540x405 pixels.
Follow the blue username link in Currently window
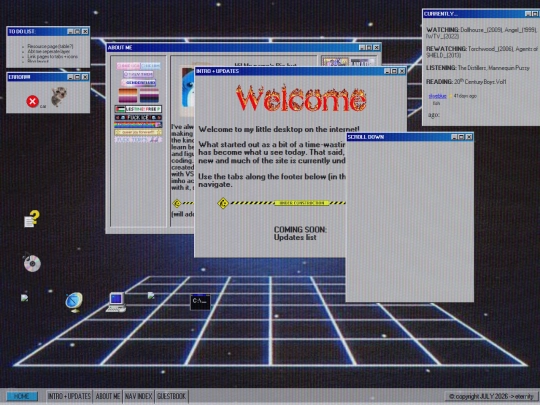tap(437, 96)
